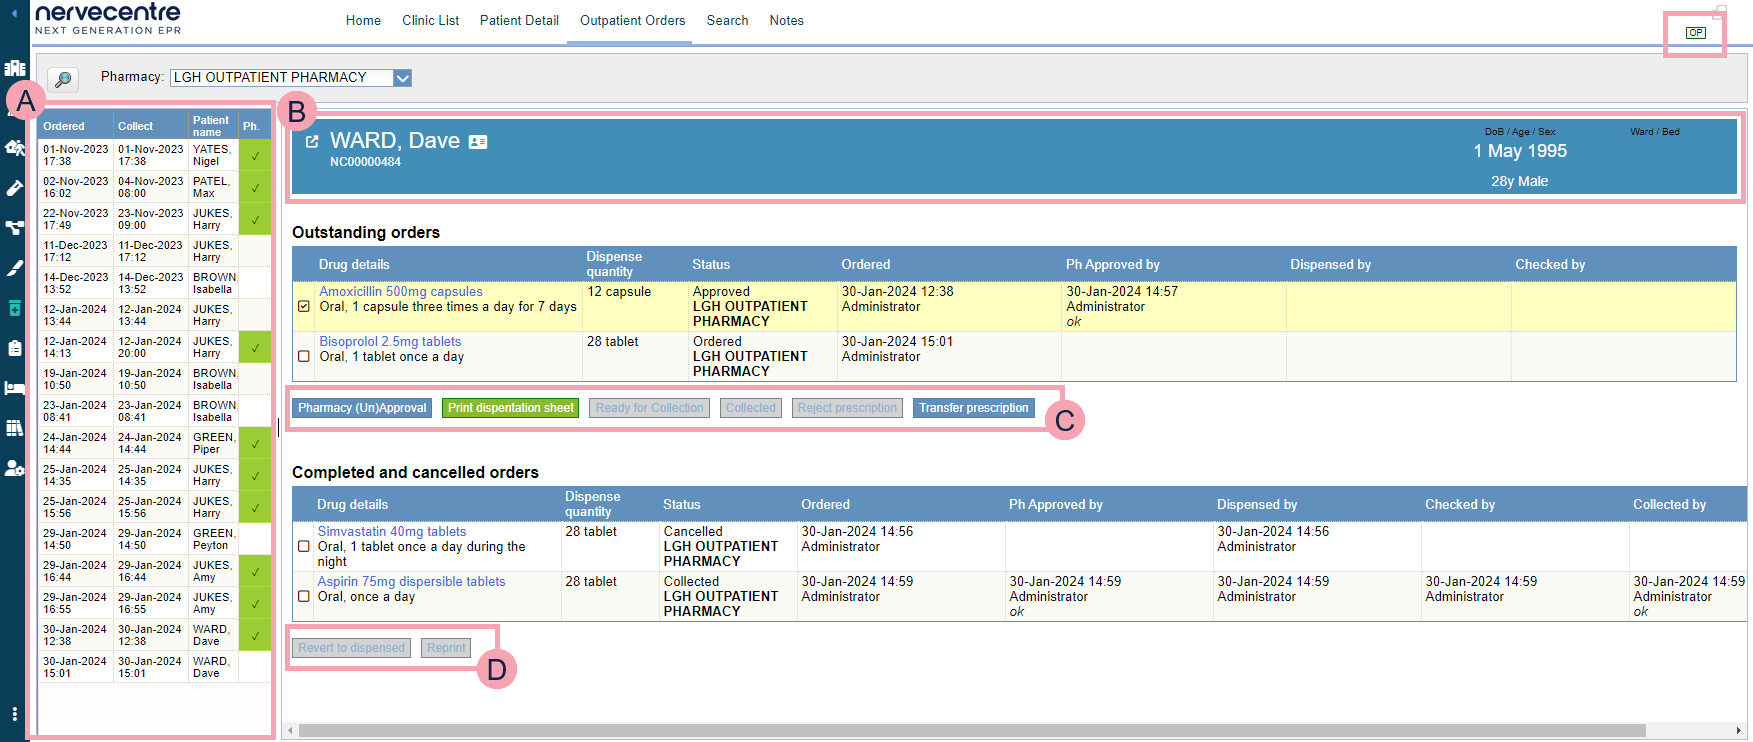Screen dimensions: 1753x742
Task: Select the Aspirin 75mg dispersible tablets checkbox
Action: pyautogui.click(x=304, y=597)
